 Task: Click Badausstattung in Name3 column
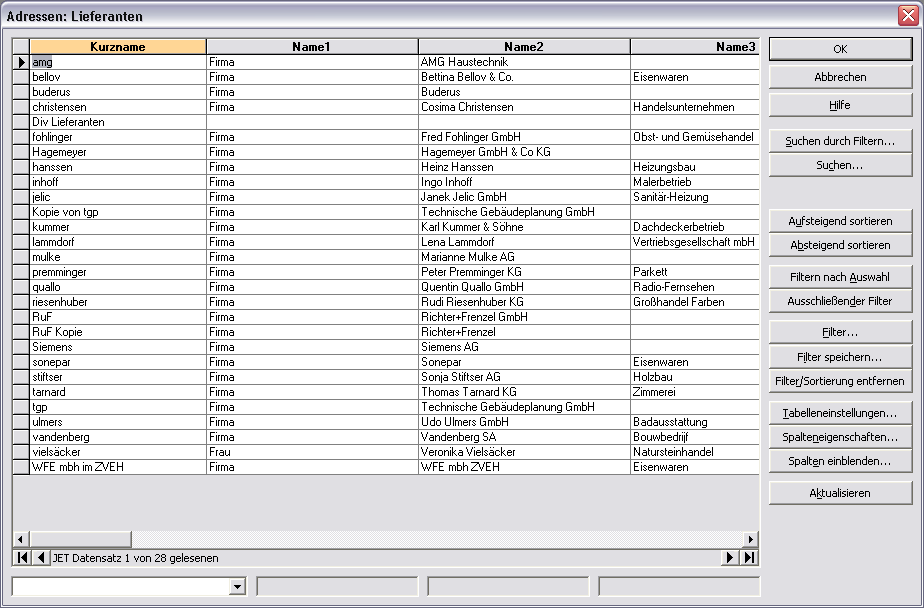click(695, 422)
